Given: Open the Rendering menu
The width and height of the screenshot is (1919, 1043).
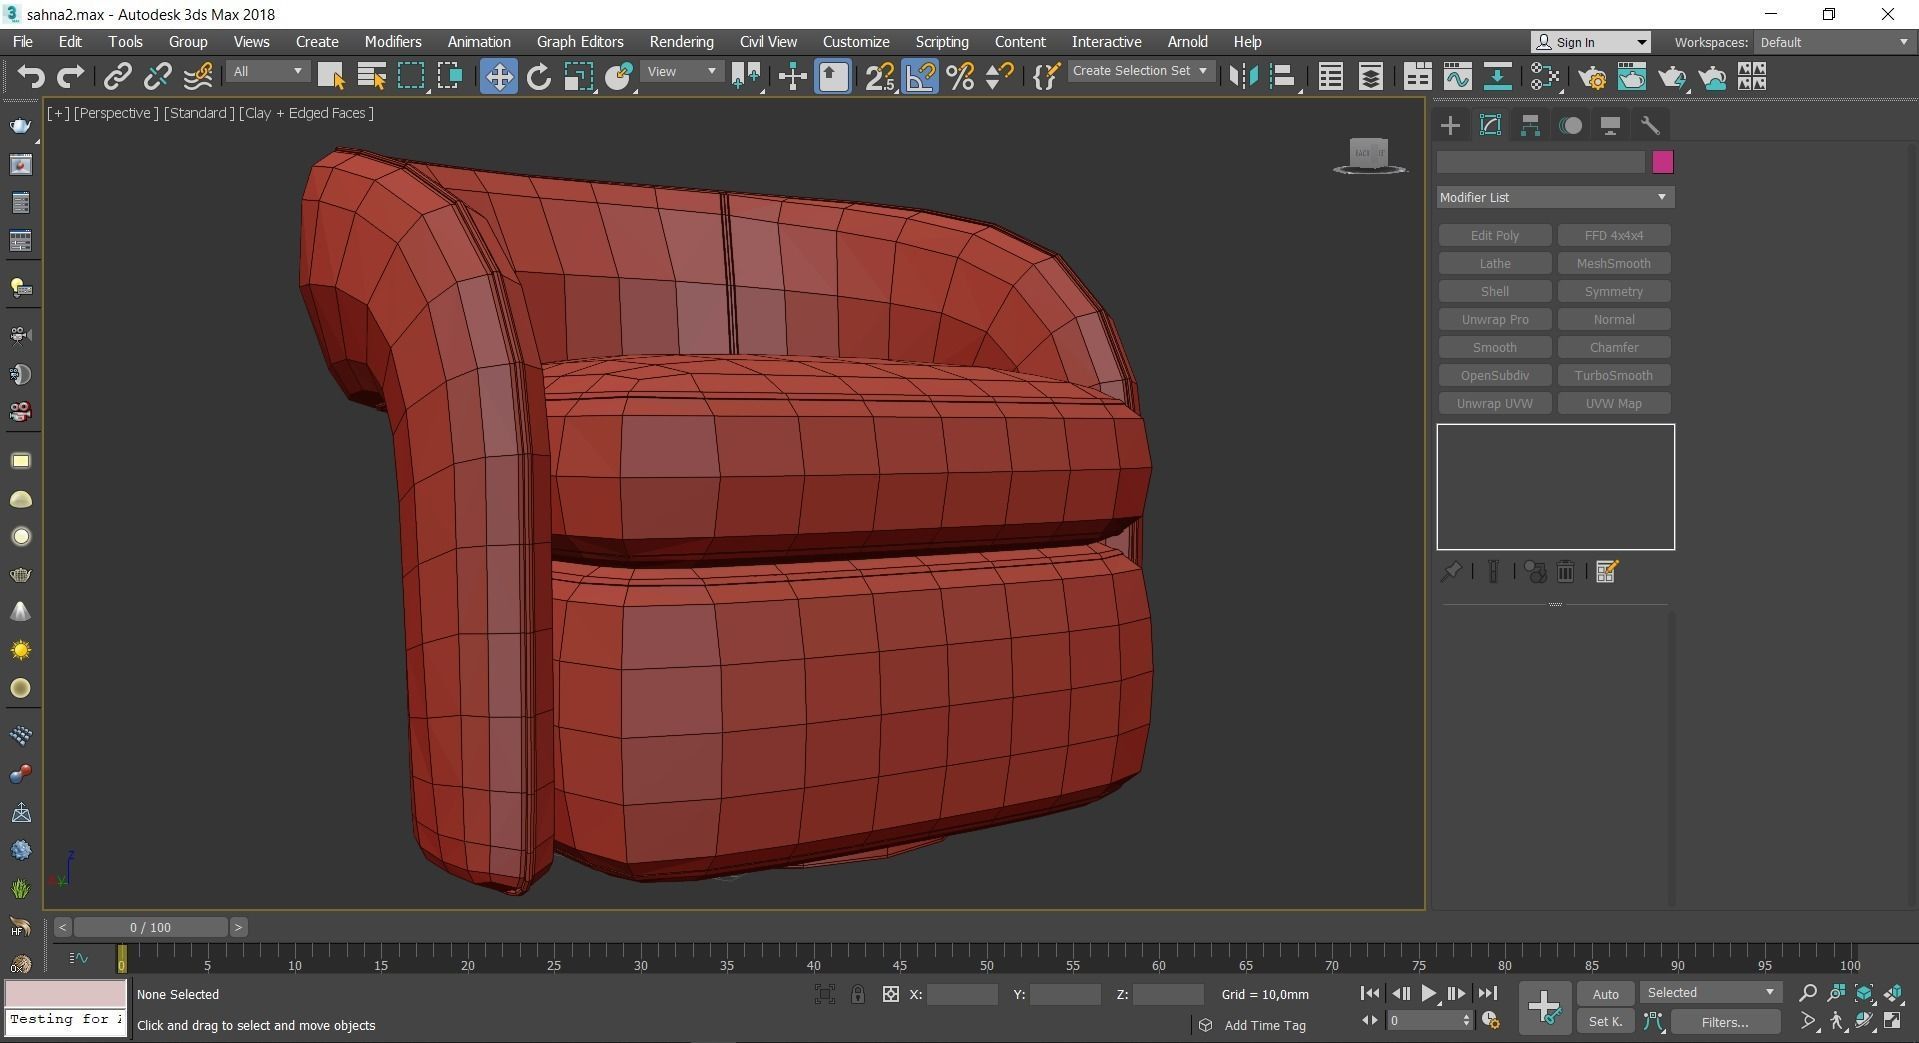Looking at the screenshot, I should pos(681,42).
